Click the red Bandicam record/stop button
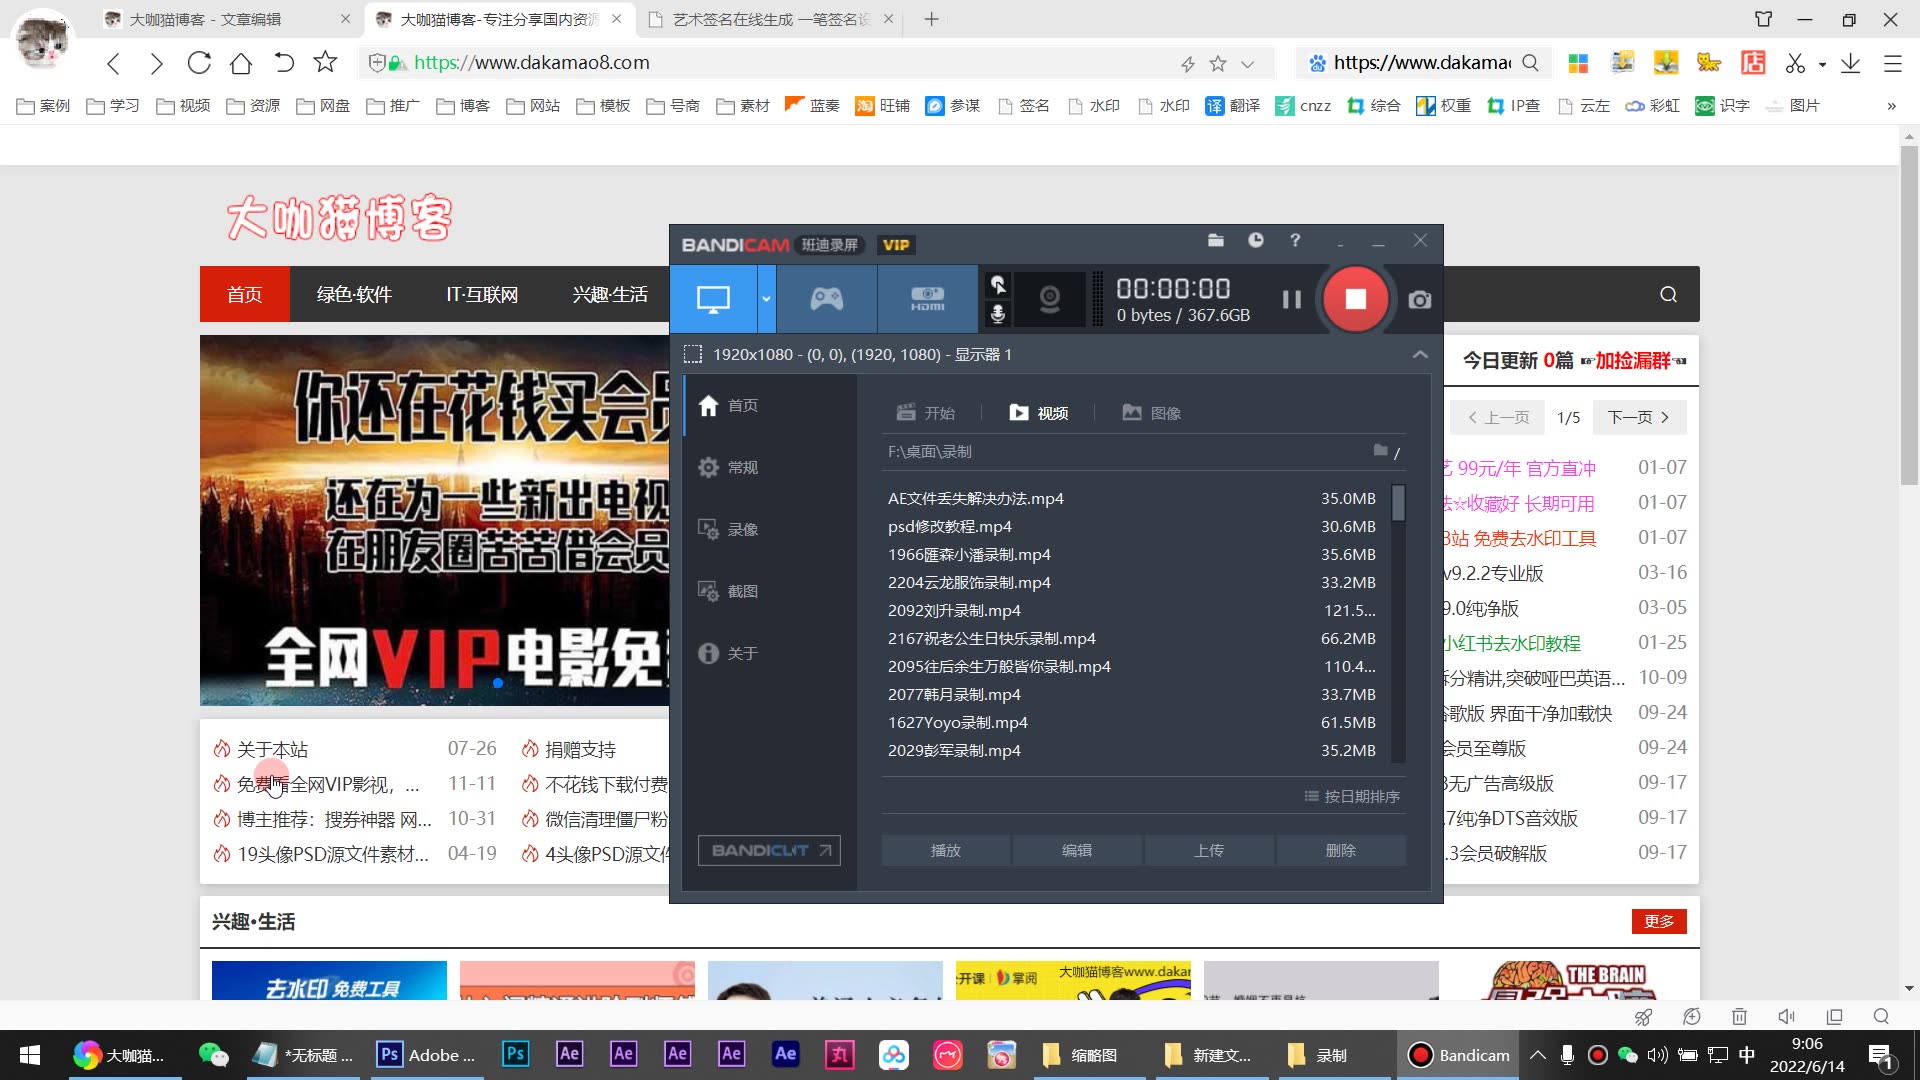1920x1080 pixels. coord(1355,299)
